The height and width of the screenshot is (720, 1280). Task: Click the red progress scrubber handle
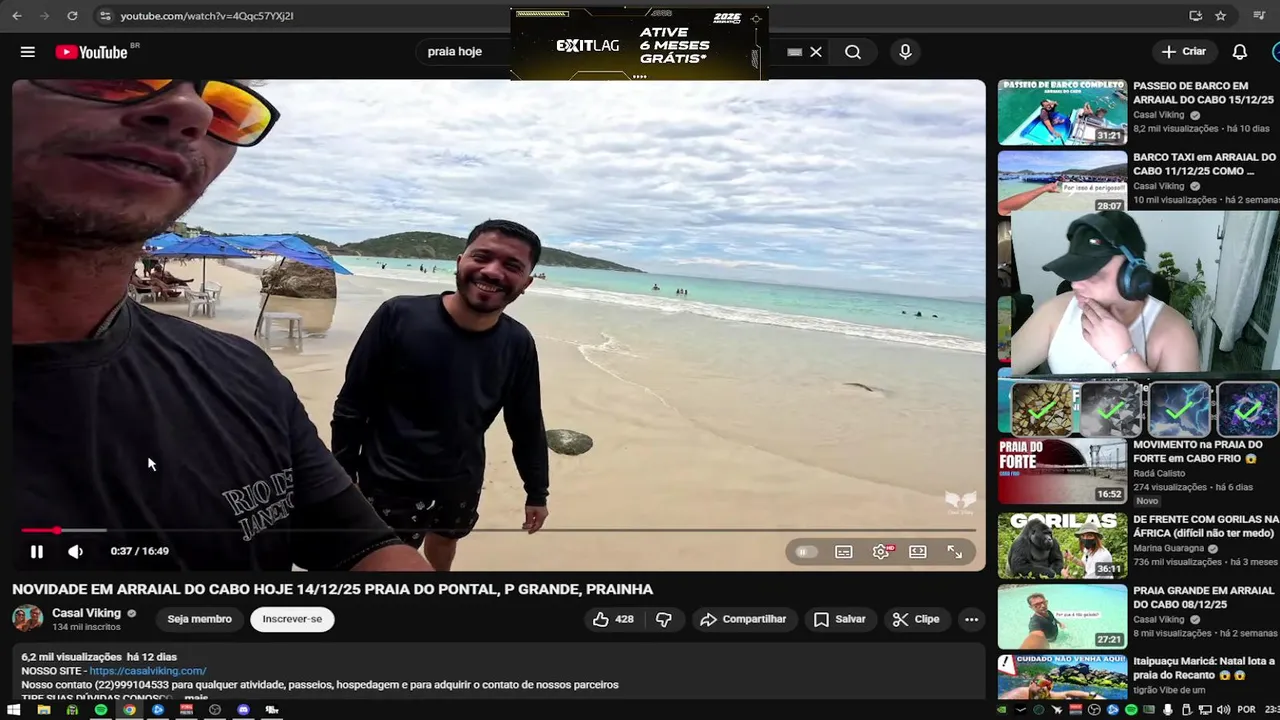tap(57, 530)
